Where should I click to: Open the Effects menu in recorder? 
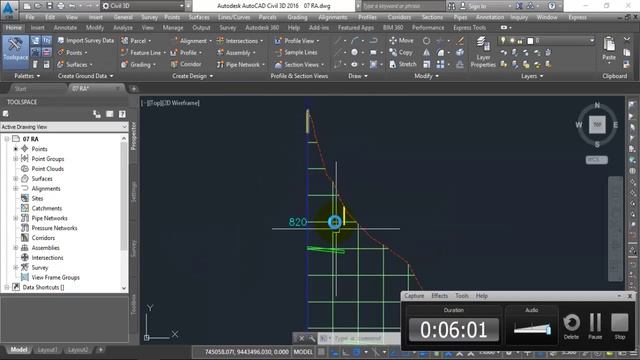439,296
